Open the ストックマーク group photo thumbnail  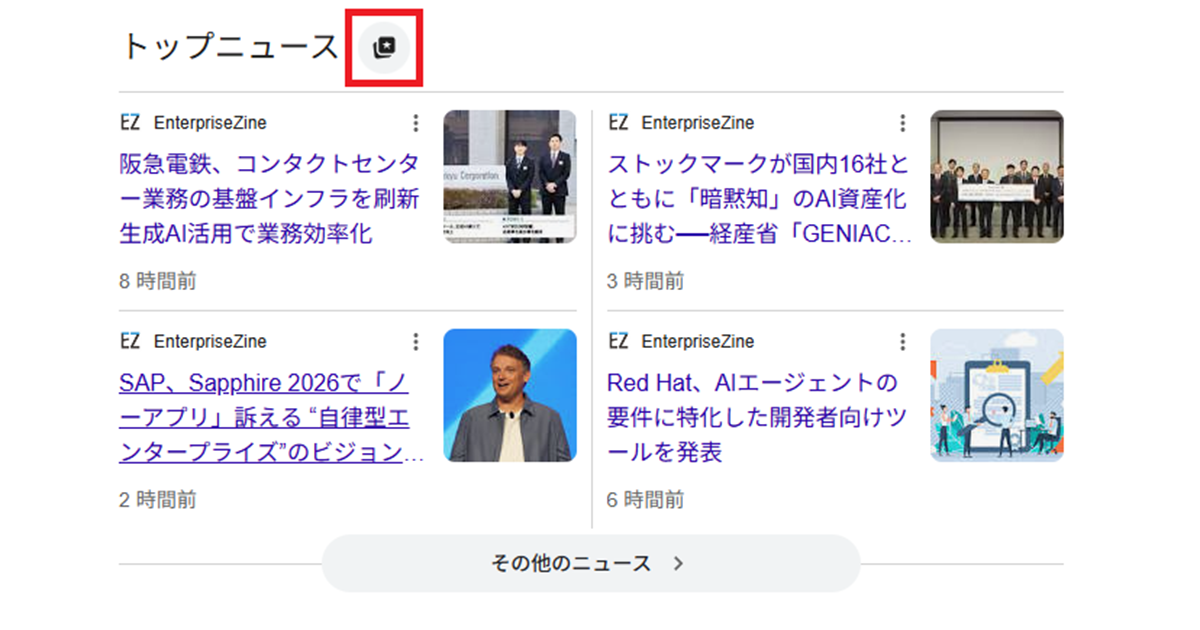point(997,176)
